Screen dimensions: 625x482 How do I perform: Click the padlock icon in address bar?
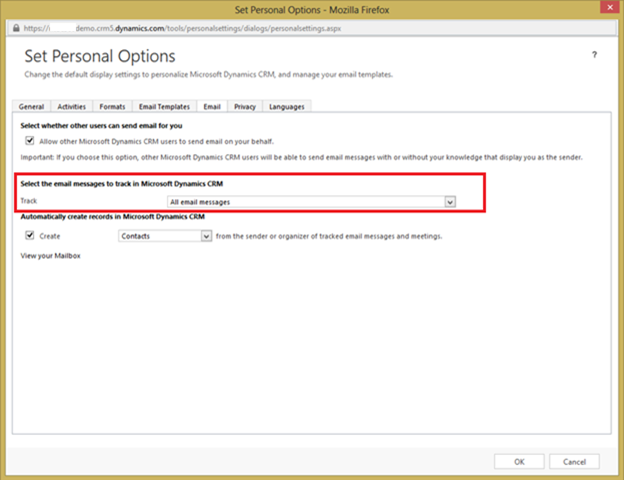(16, 28)
